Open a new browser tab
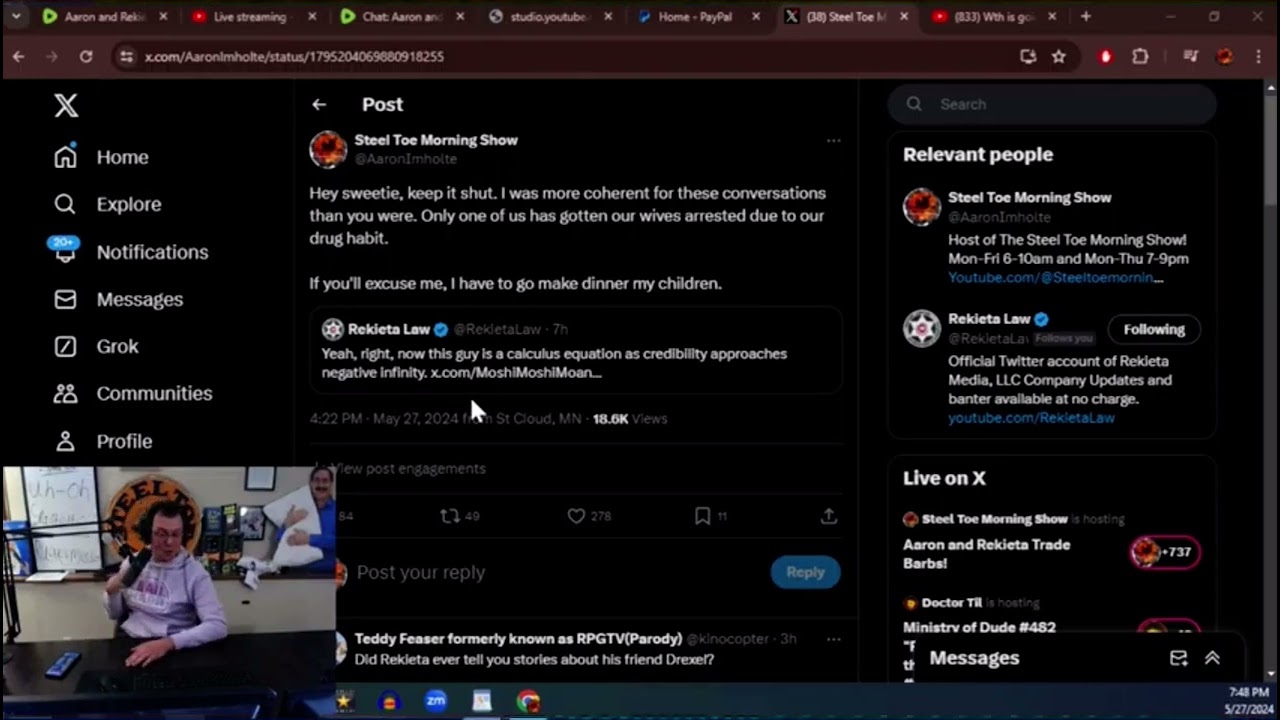The height and width of the screenshot is (720, 1280). click(x=1086, y=17)
